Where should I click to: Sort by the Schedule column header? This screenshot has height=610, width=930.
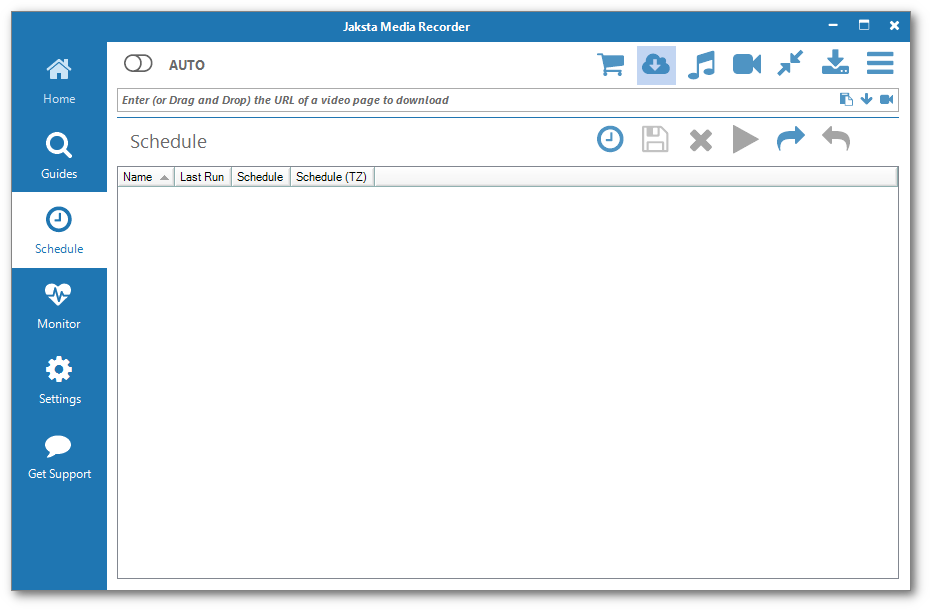pos(260,177)
